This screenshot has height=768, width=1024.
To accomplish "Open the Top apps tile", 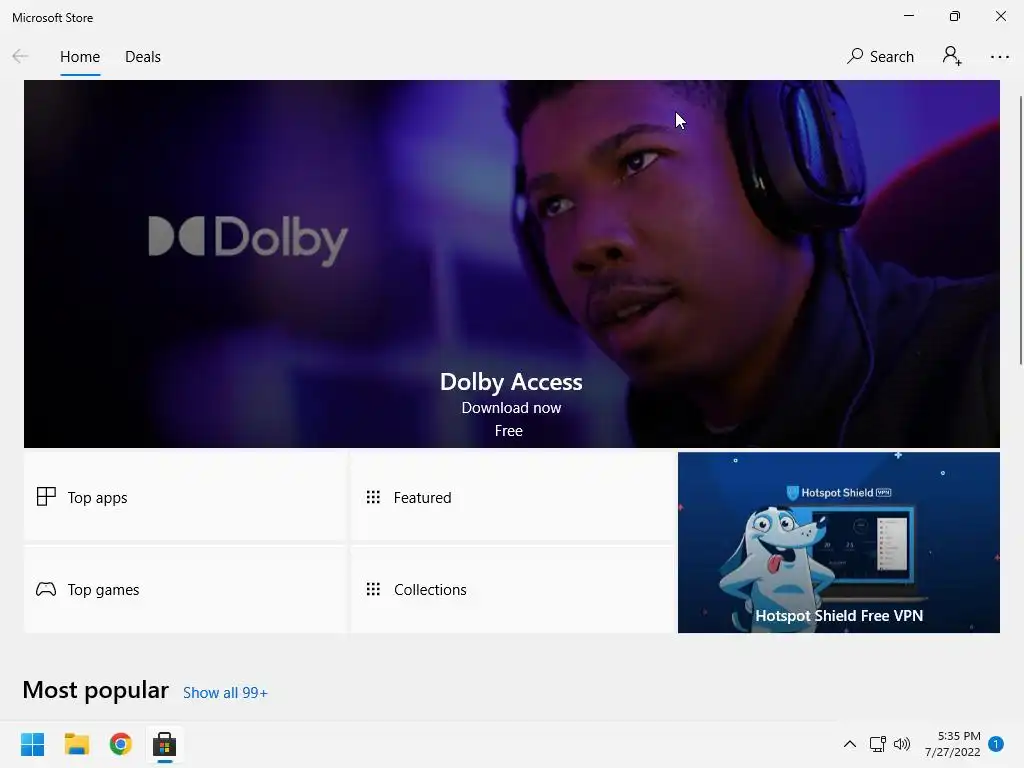I will click(x=185, y=497).
